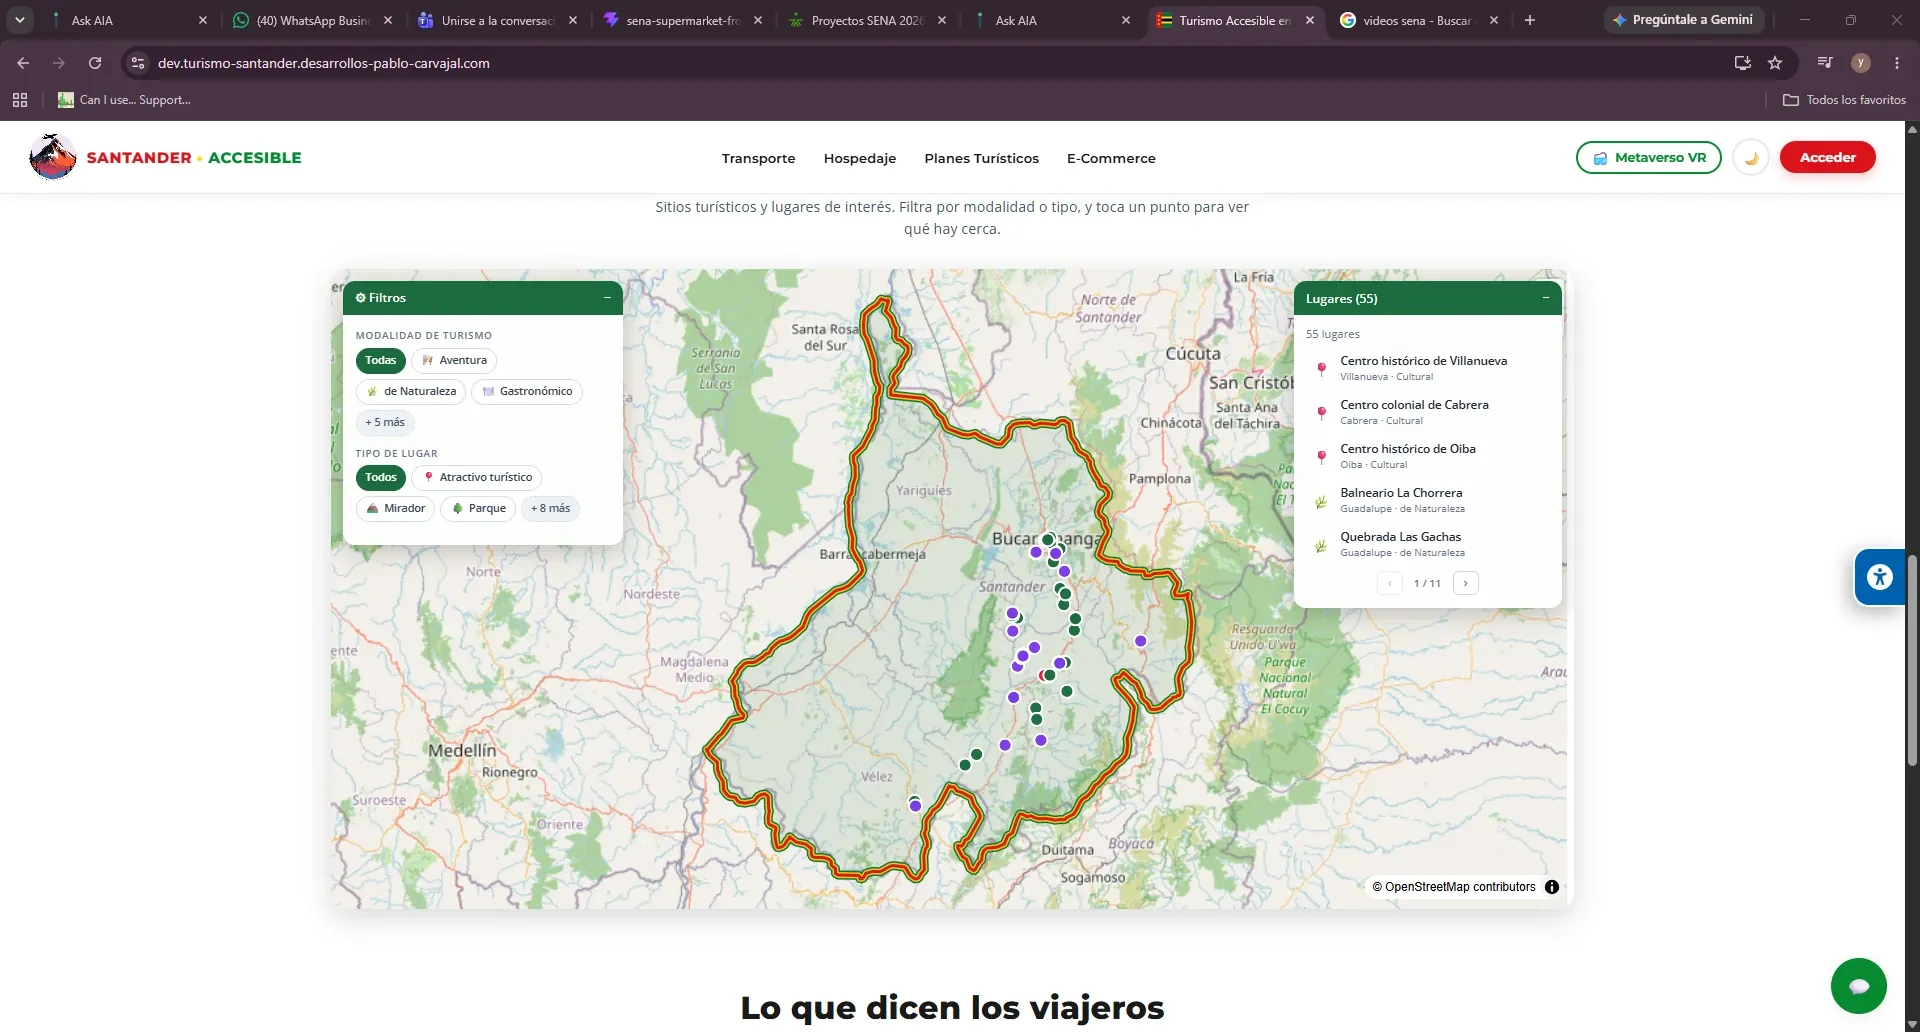
Task: Switch to the sena-supermarket tab
Action: point(682,20)
